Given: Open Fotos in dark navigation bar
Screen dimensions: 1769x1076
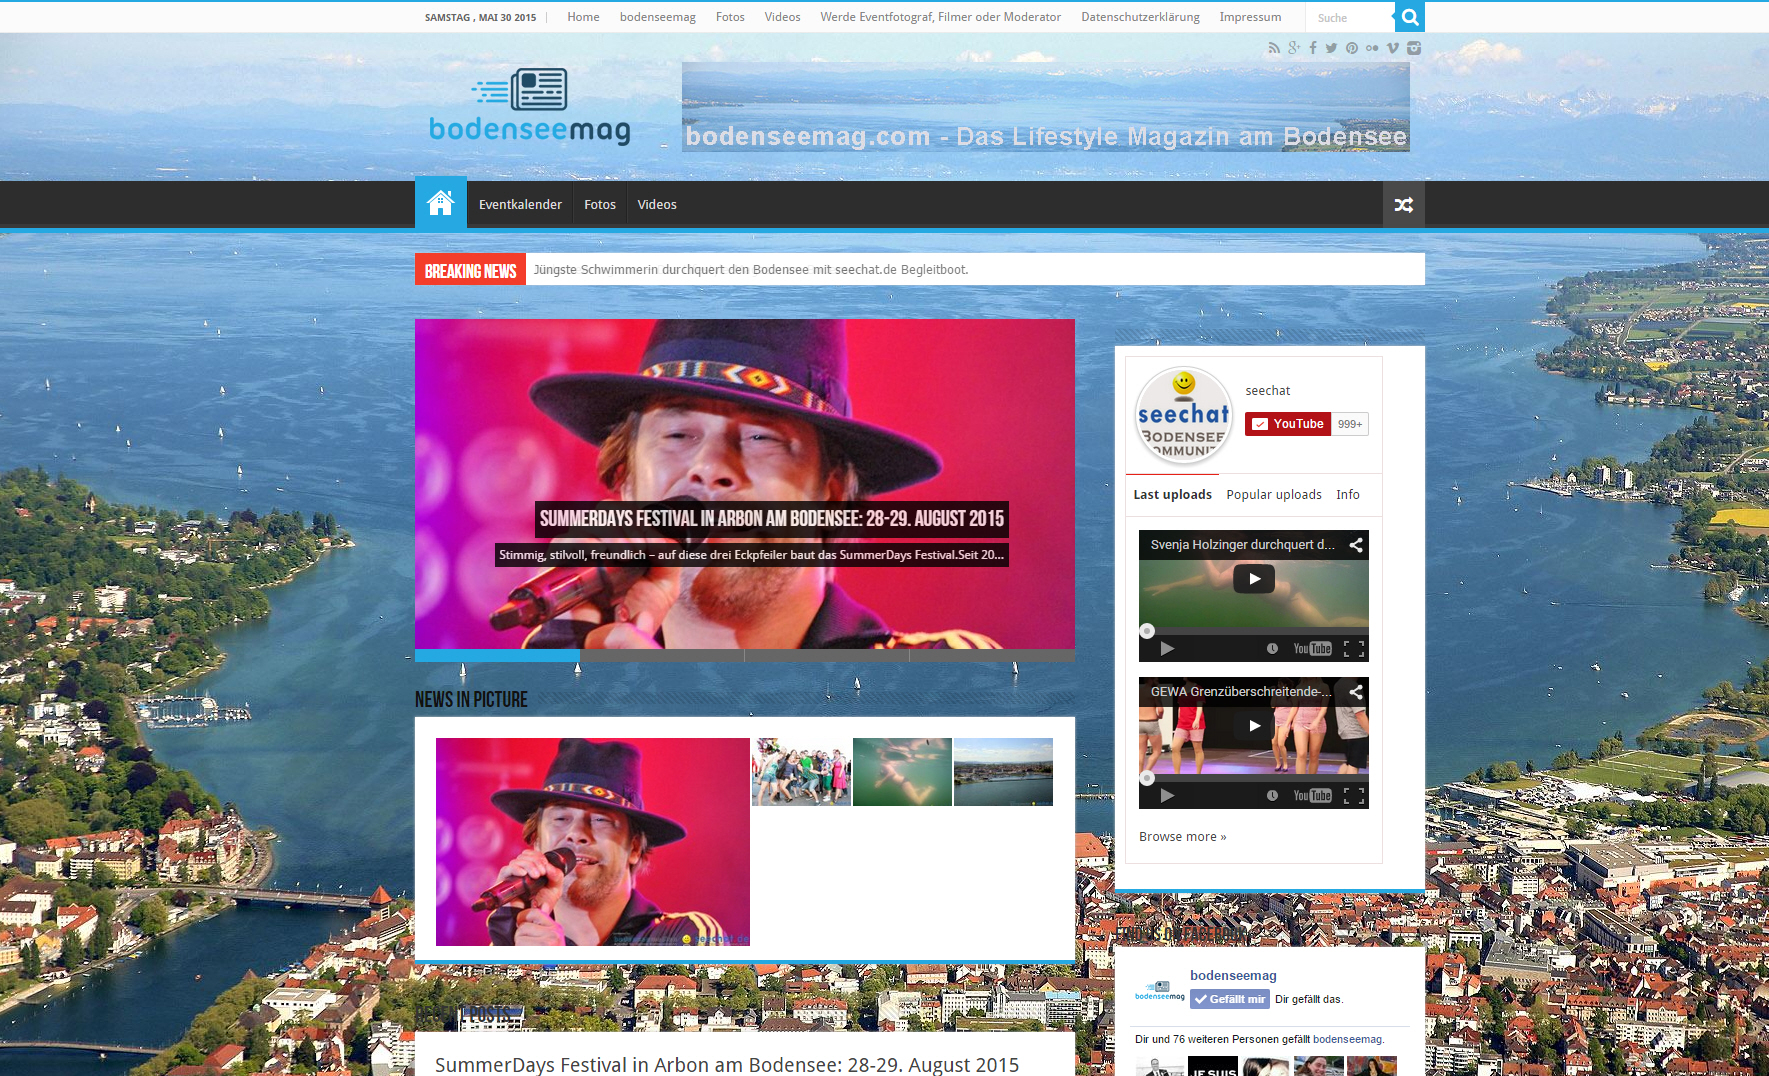Looking at the screenshot, I should [x=600, y=205].
